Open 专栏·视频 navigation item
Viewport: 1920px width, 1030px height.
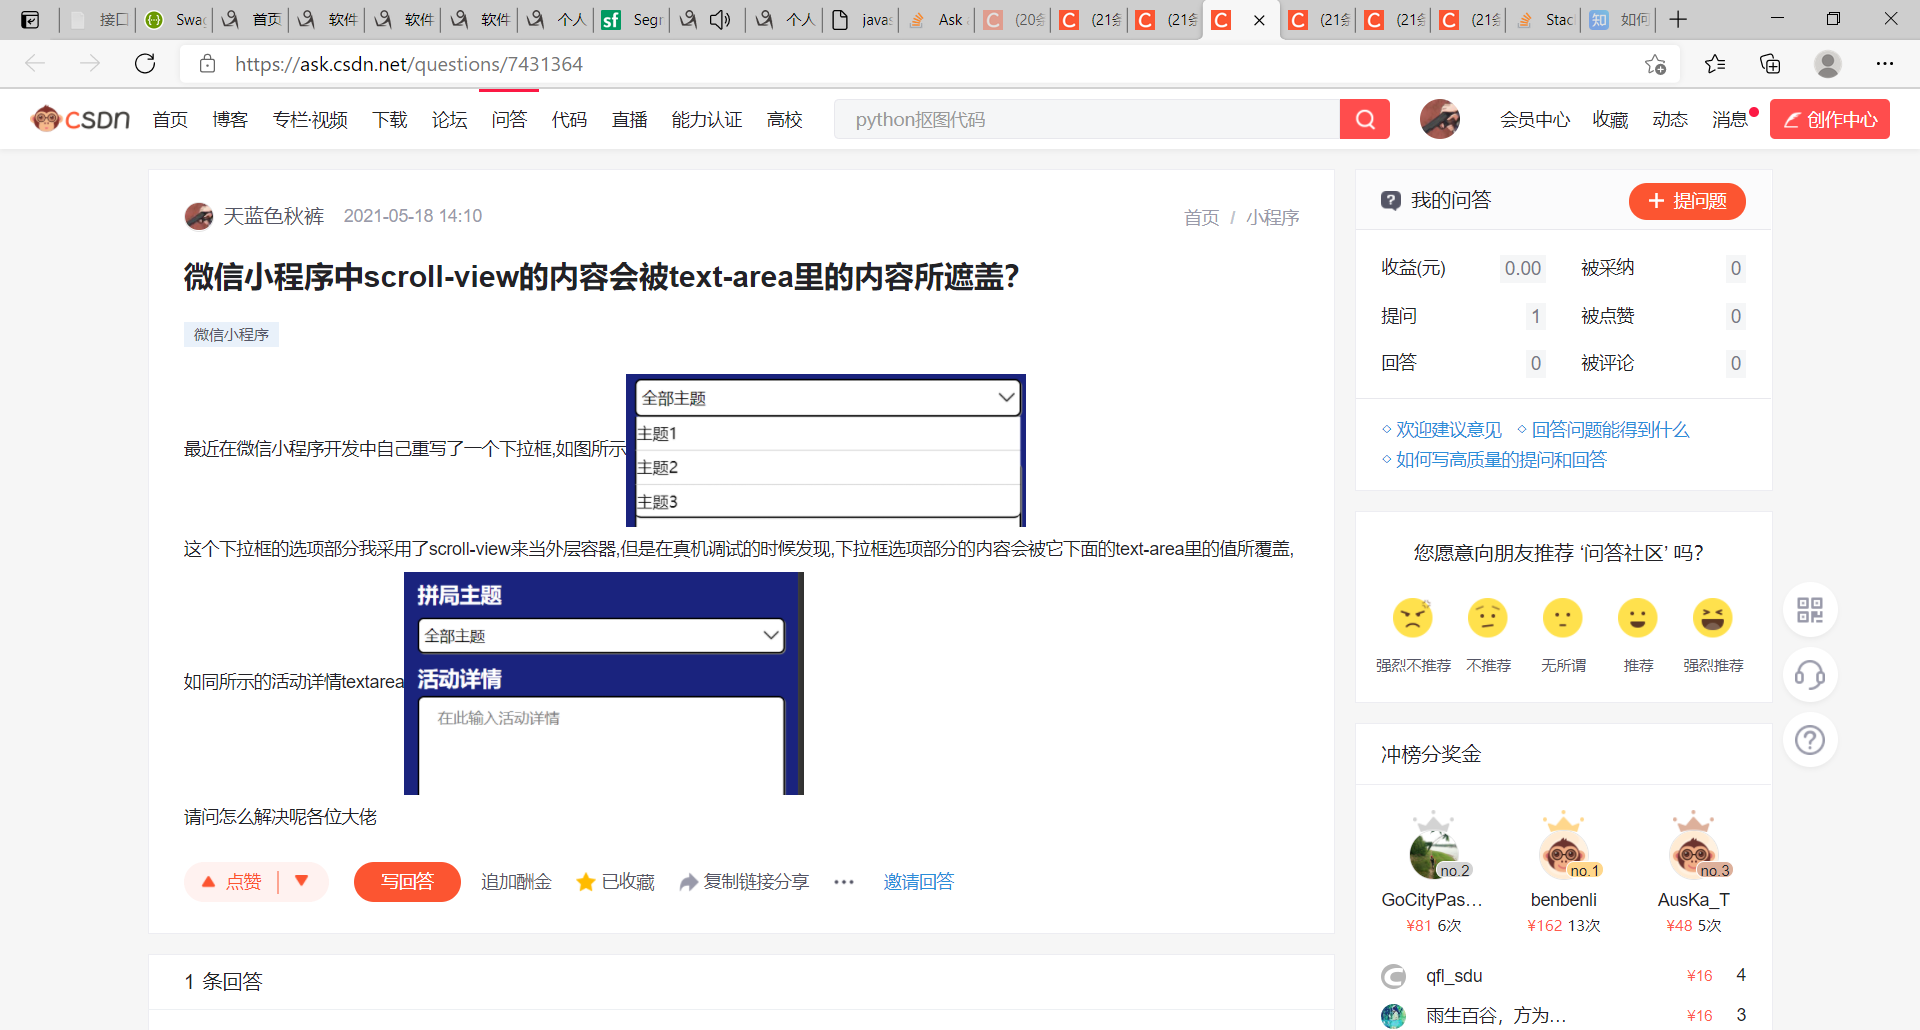310,120
